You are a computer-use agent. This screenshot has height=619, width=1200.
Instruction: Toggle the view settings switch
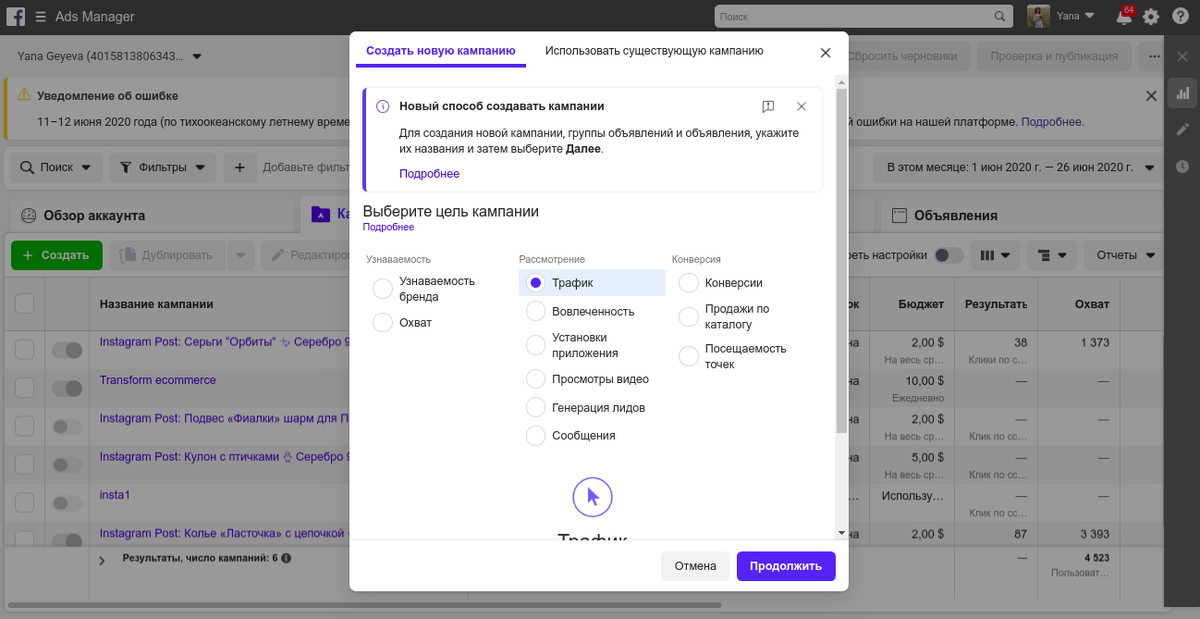pos(948,255)
